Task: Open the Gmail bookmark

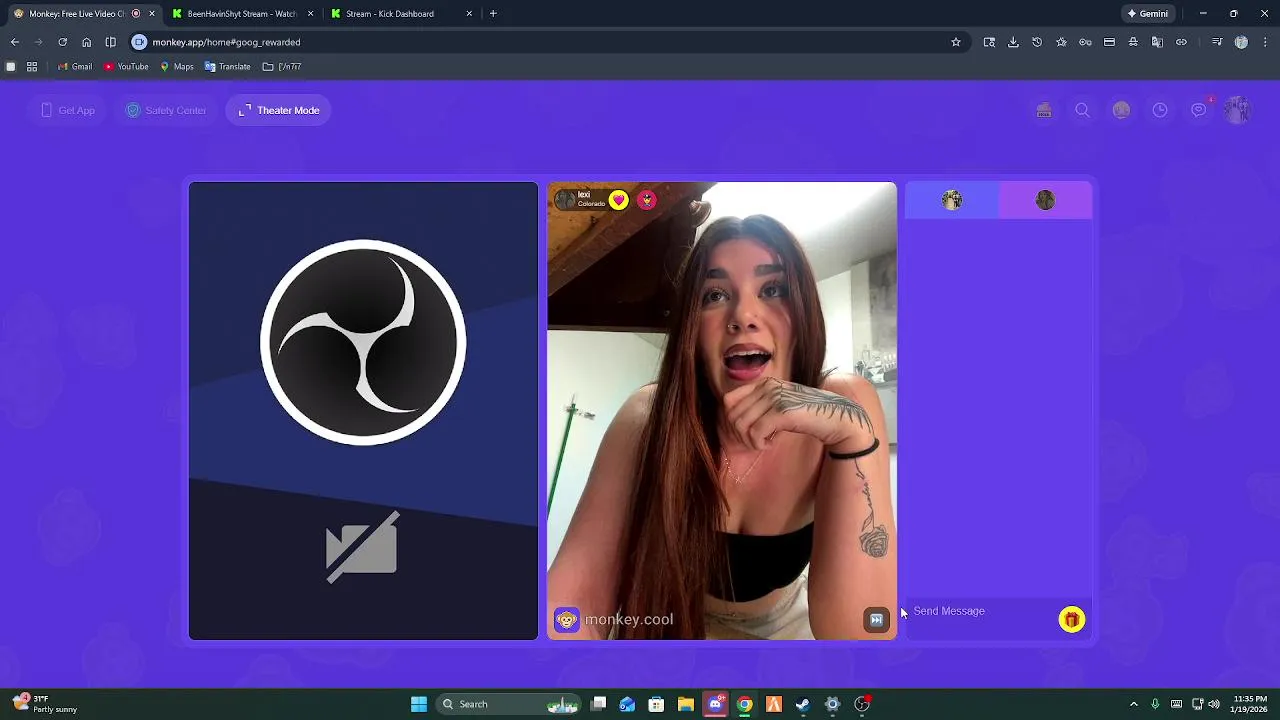Action: tap(75, 67)
